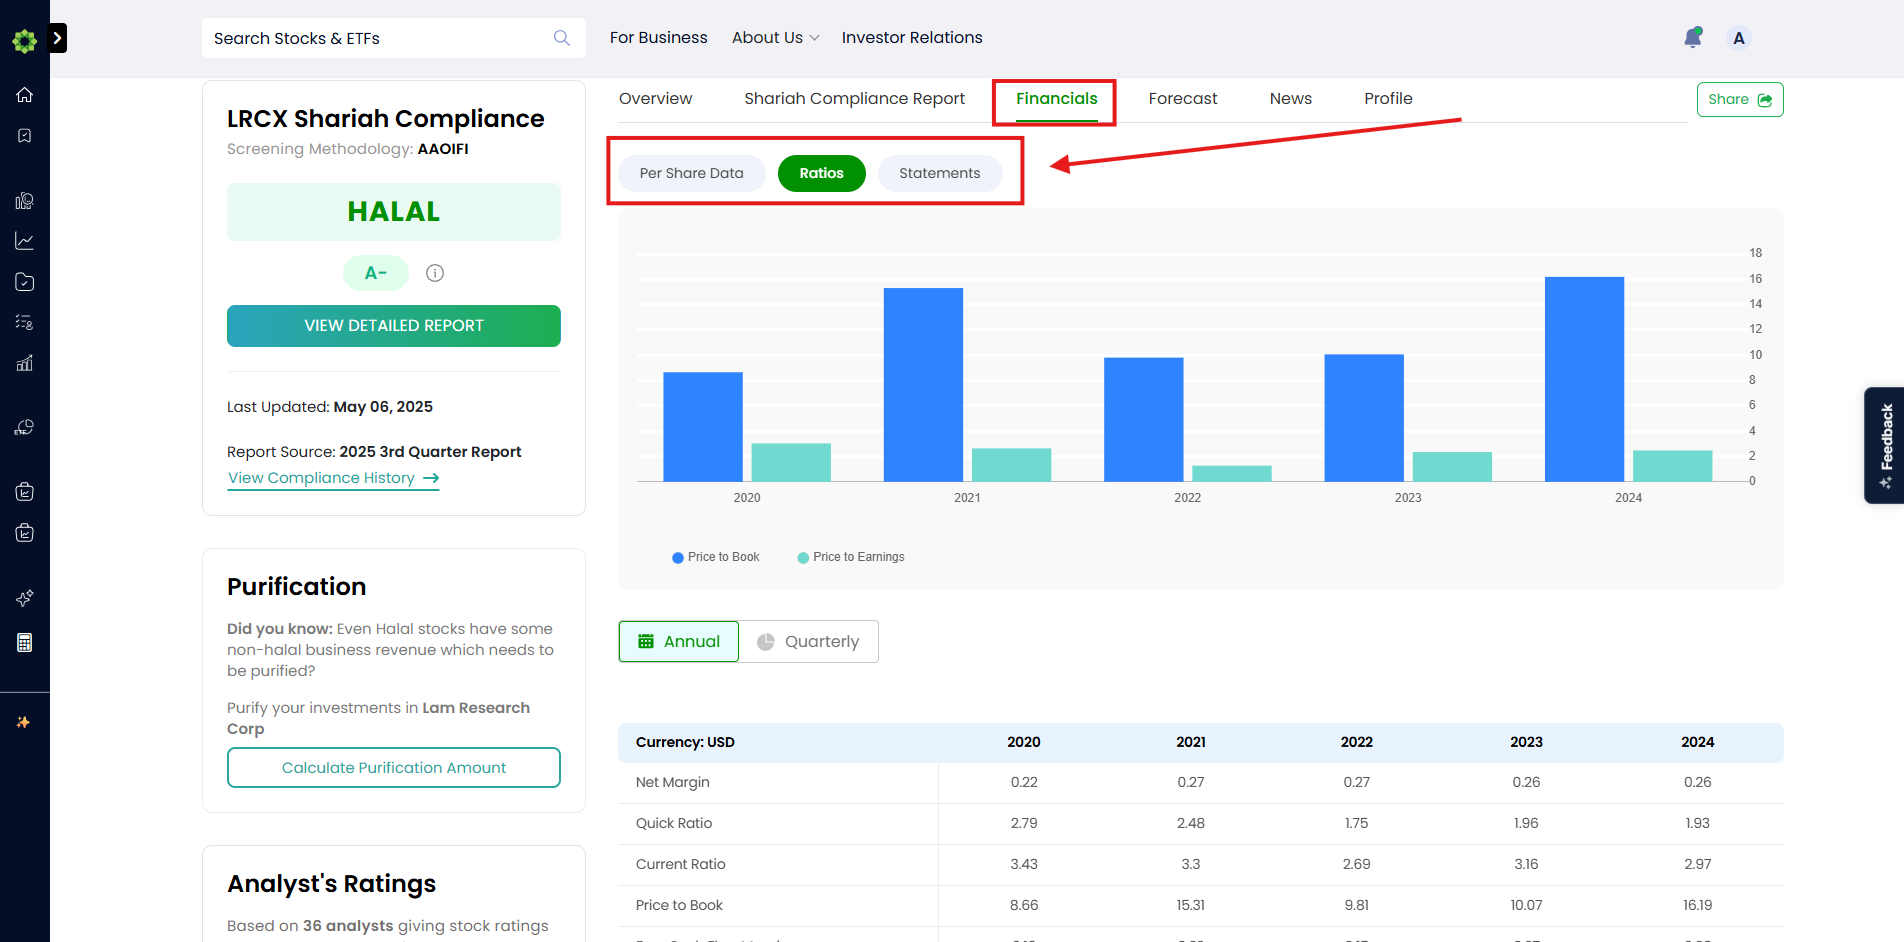The image size is (1904, 942).
Task: Click the pie icon on the Quarterly toggle
Action: click(x=766, y=642)
